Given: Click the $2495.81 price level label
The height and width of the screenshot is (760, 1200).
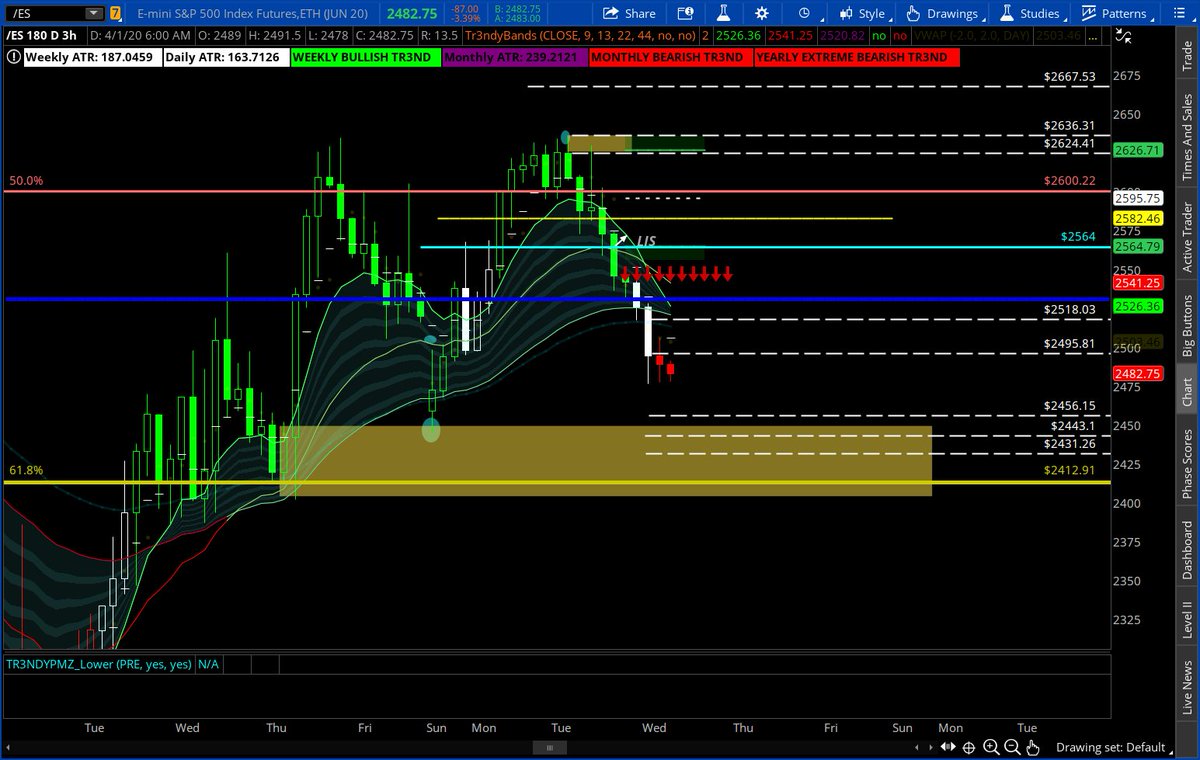Looking at the screenshot, I should [1069, 343].
